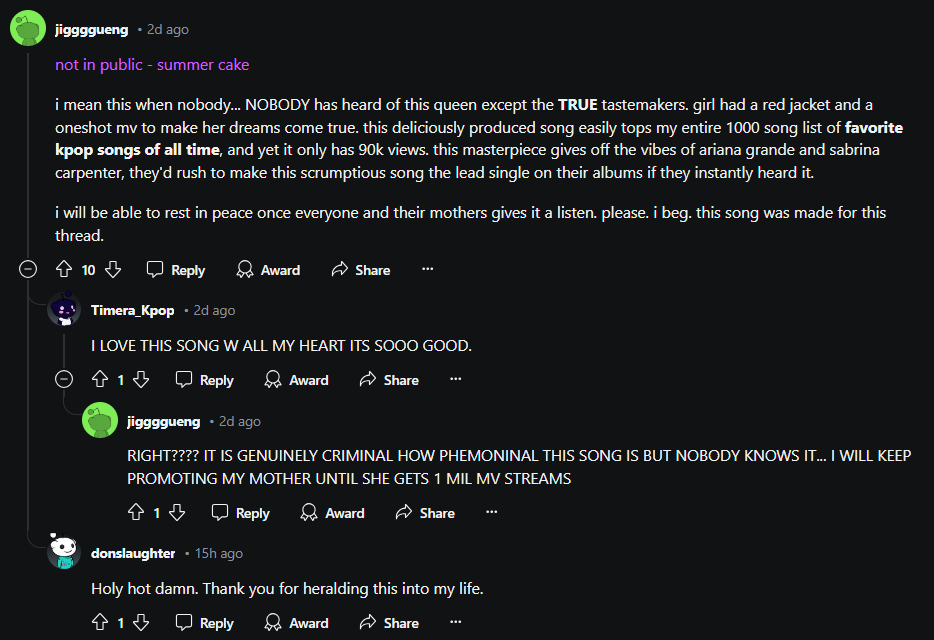
Task: Open more options on the top comment
Action: (x=427, y=269)
